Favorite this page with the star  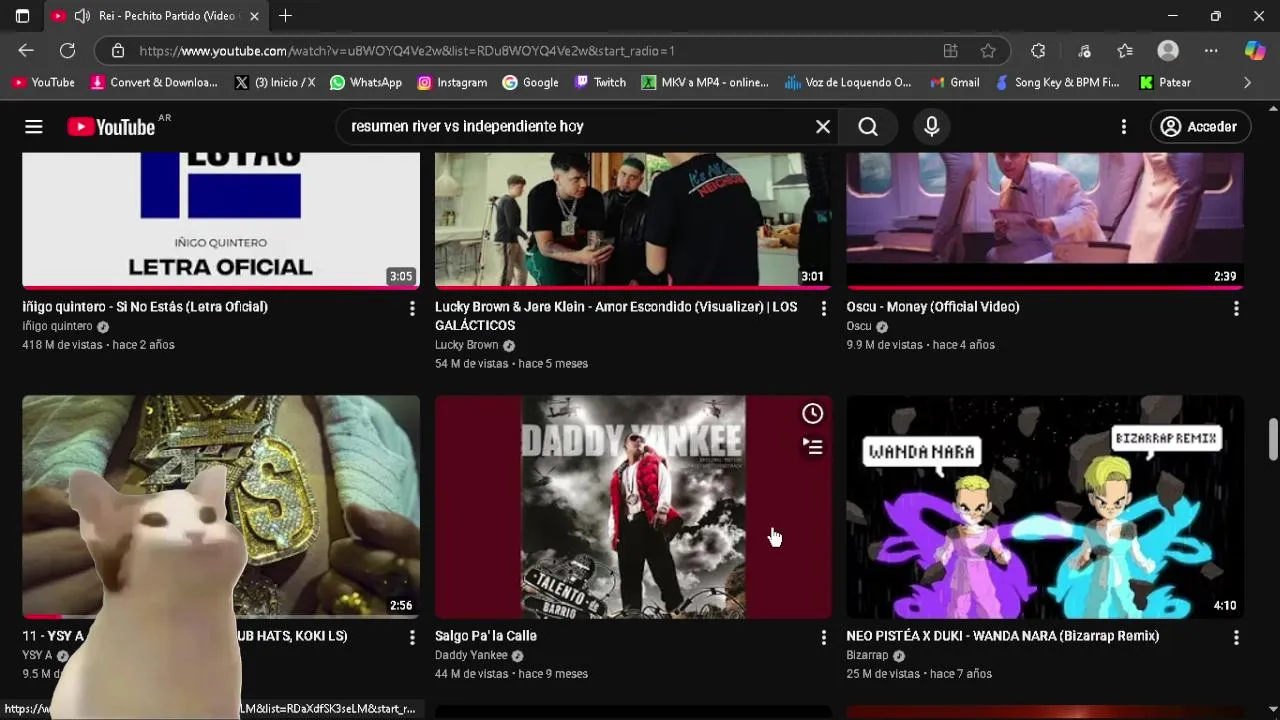[x=988, y=51]
